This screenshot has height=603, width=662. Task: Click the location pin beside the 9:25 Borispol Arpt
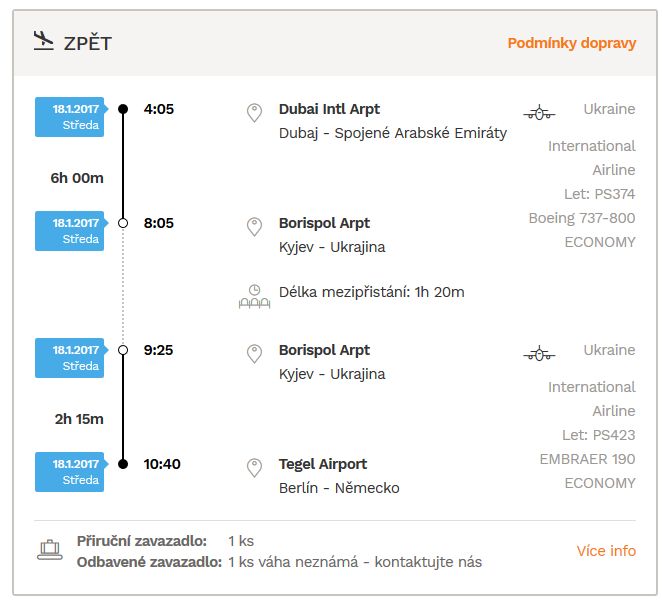(x=254, y=354)
